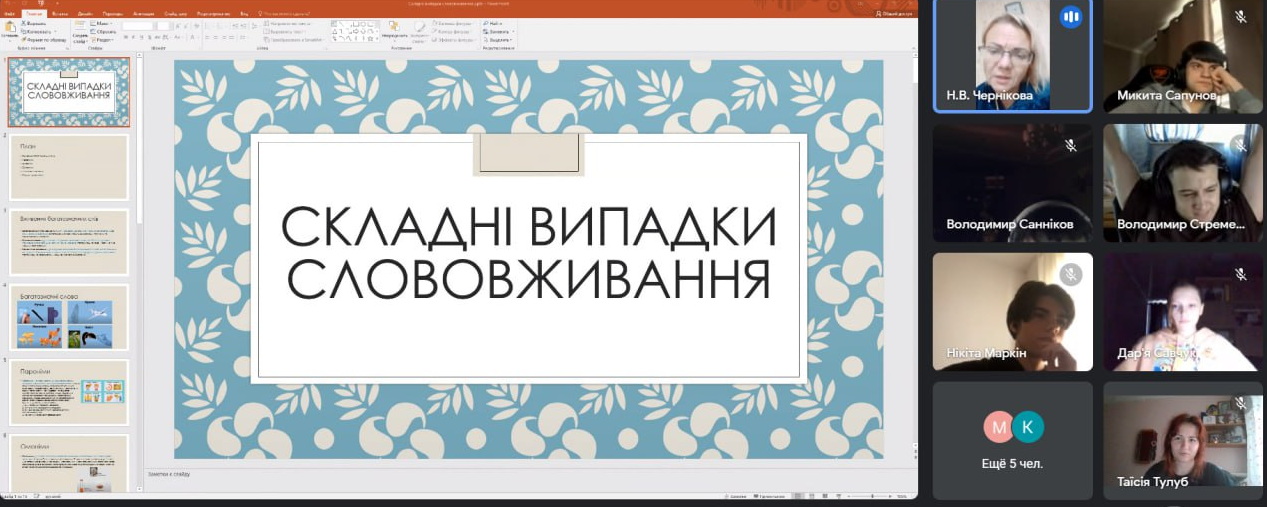
Task: Toggle muted mic icon on Нікіта Маркін tile
Action: (x=1071, y=274)
